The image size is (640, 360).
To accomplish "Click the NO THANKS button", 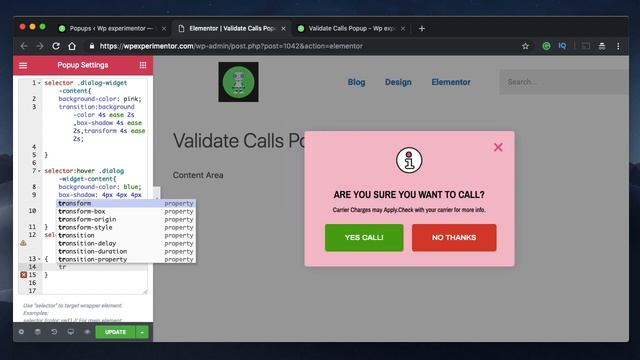I will point(454,238).
